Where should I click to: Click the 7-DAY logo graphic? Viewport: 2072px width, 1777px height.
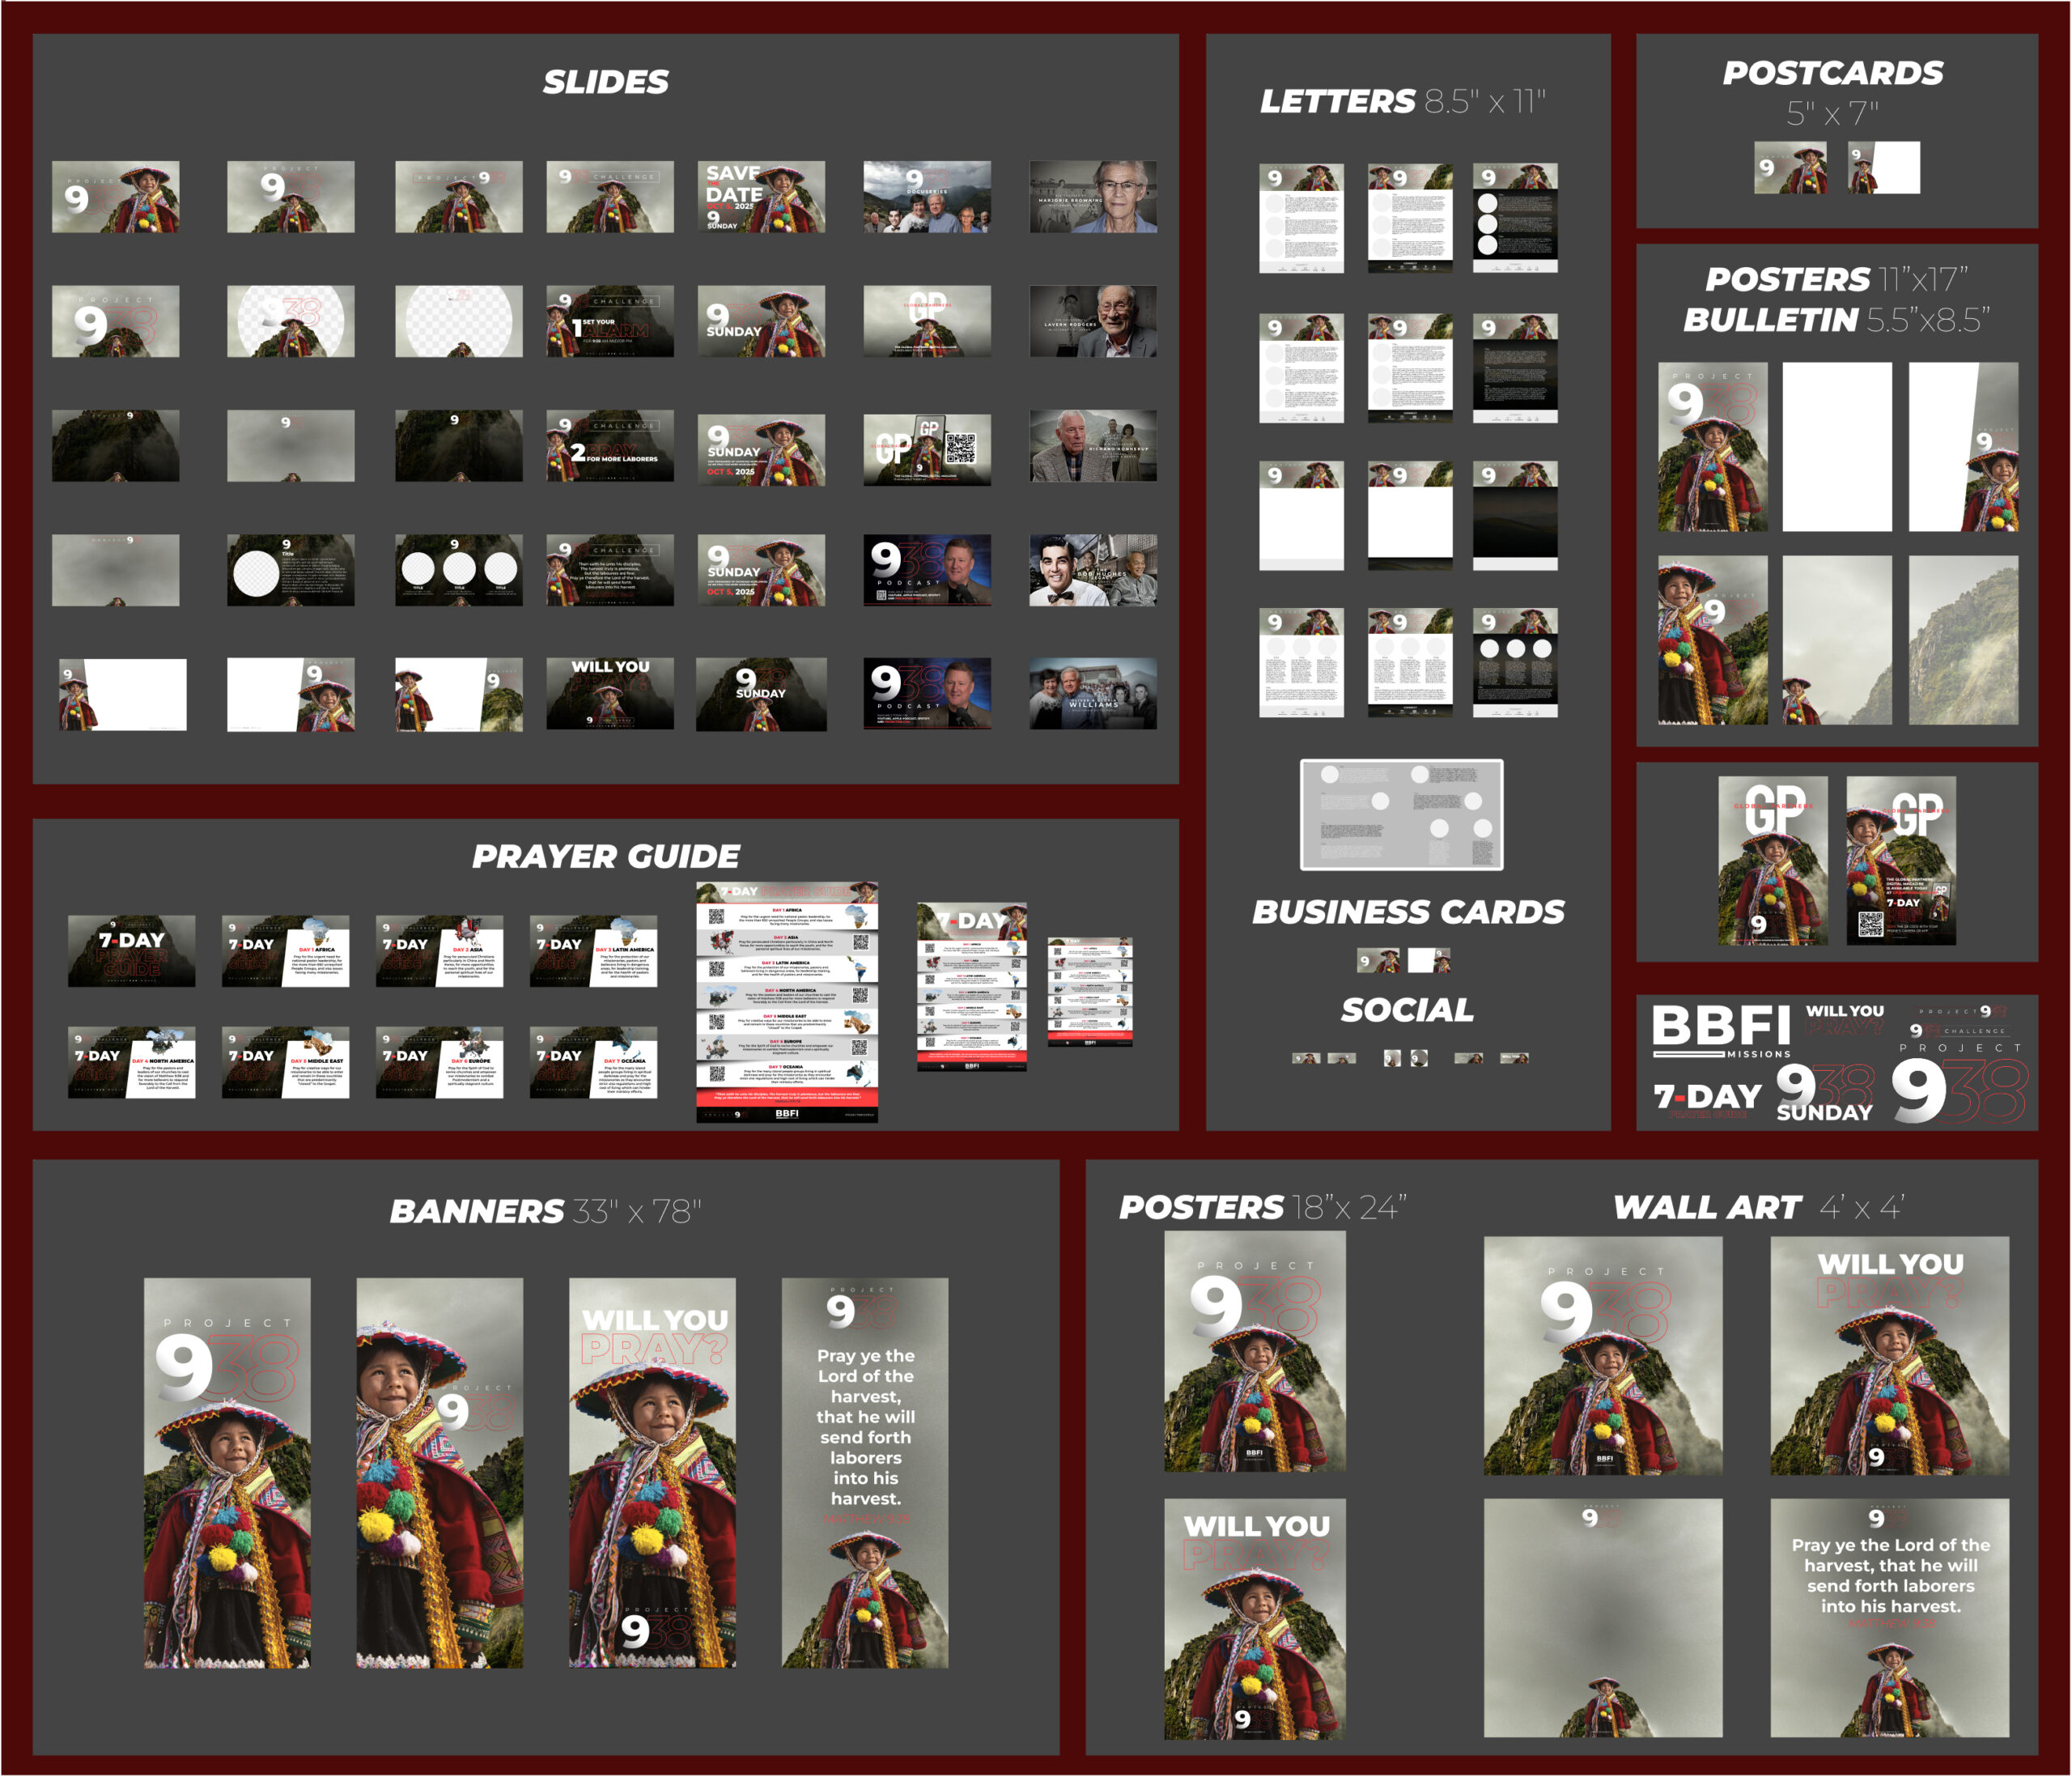(1706, 1098)
